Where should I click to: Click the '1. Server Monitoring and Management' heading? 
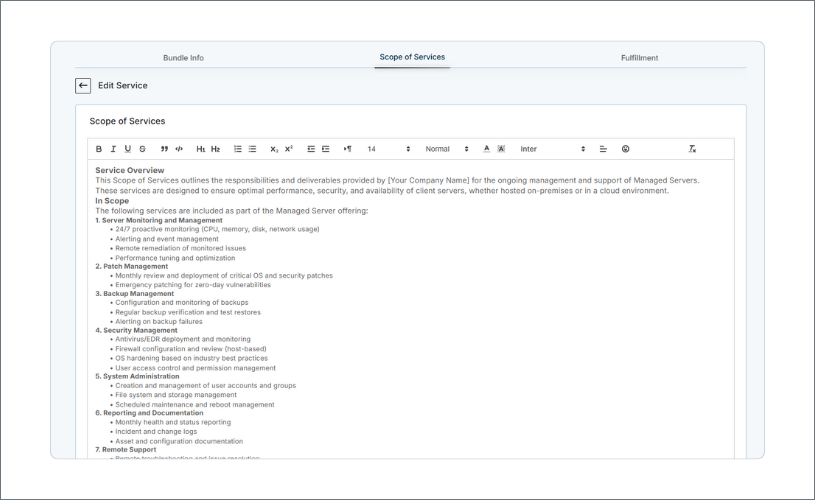click(x=159, y=220)
